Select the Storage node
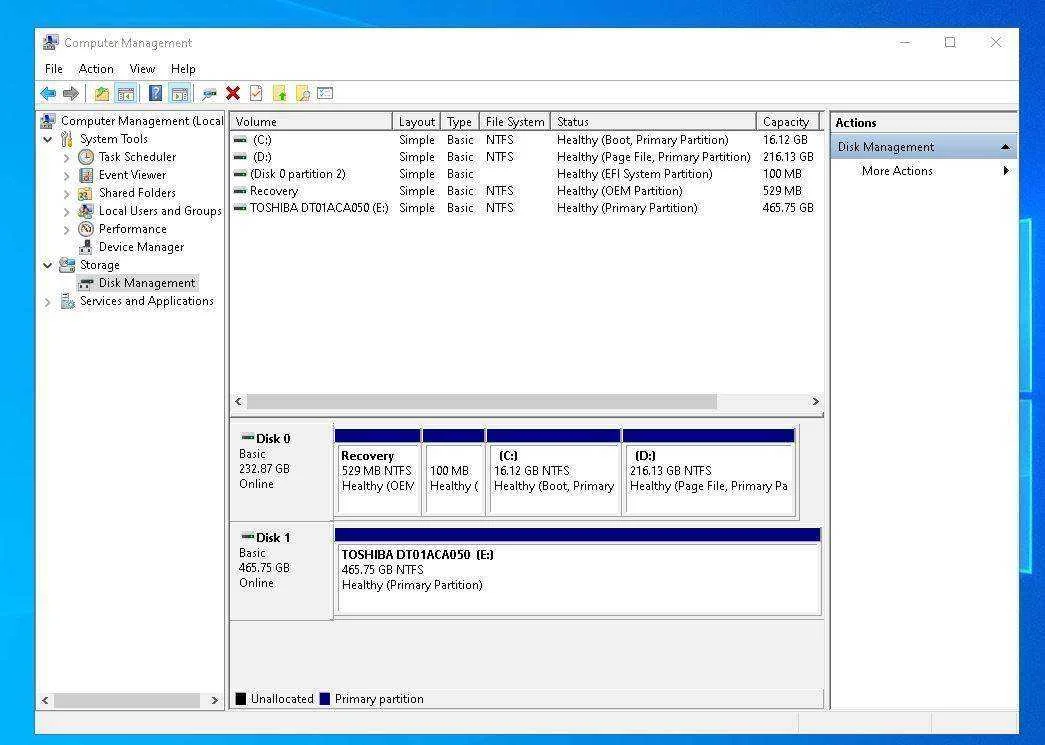Screen dimensions: 1045x745 point(99,265)
